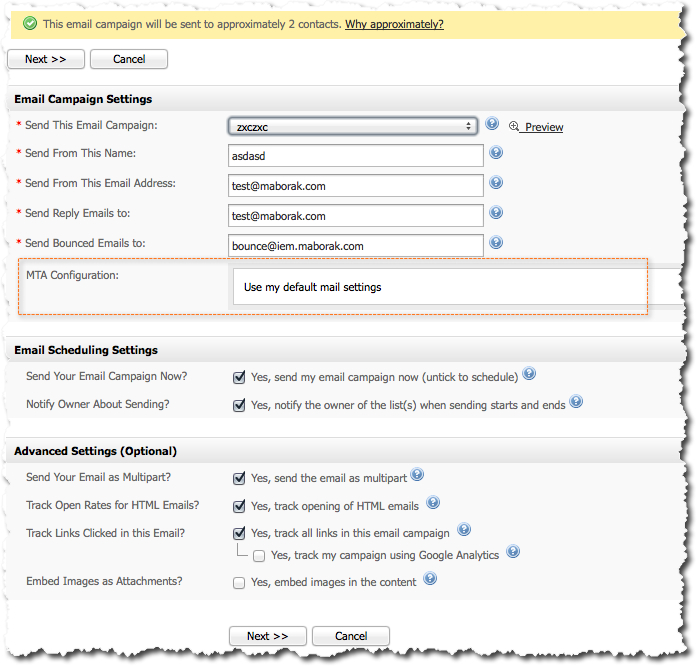Screen dimensions: 698x667
Task: Click the 'Email Campaign Settings' heading
Action: click(83, 99)
